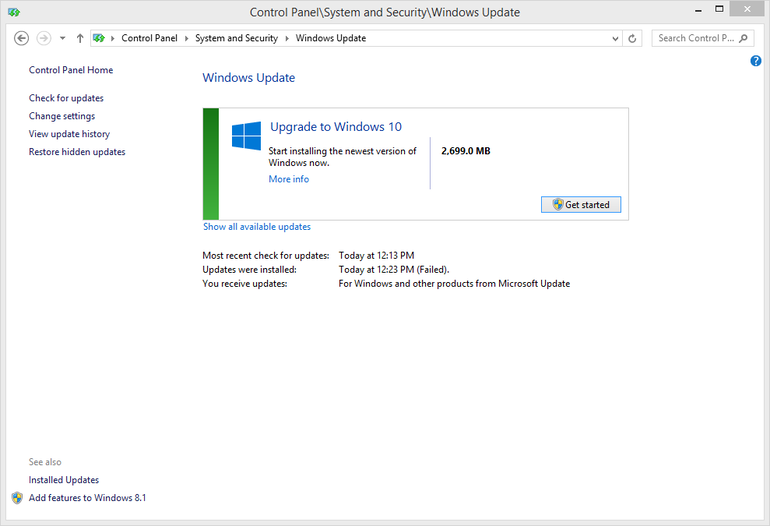Go up one level with Up arrow
Screen dimensions: 770x526
pyautogui.click(x=80, y=38)
